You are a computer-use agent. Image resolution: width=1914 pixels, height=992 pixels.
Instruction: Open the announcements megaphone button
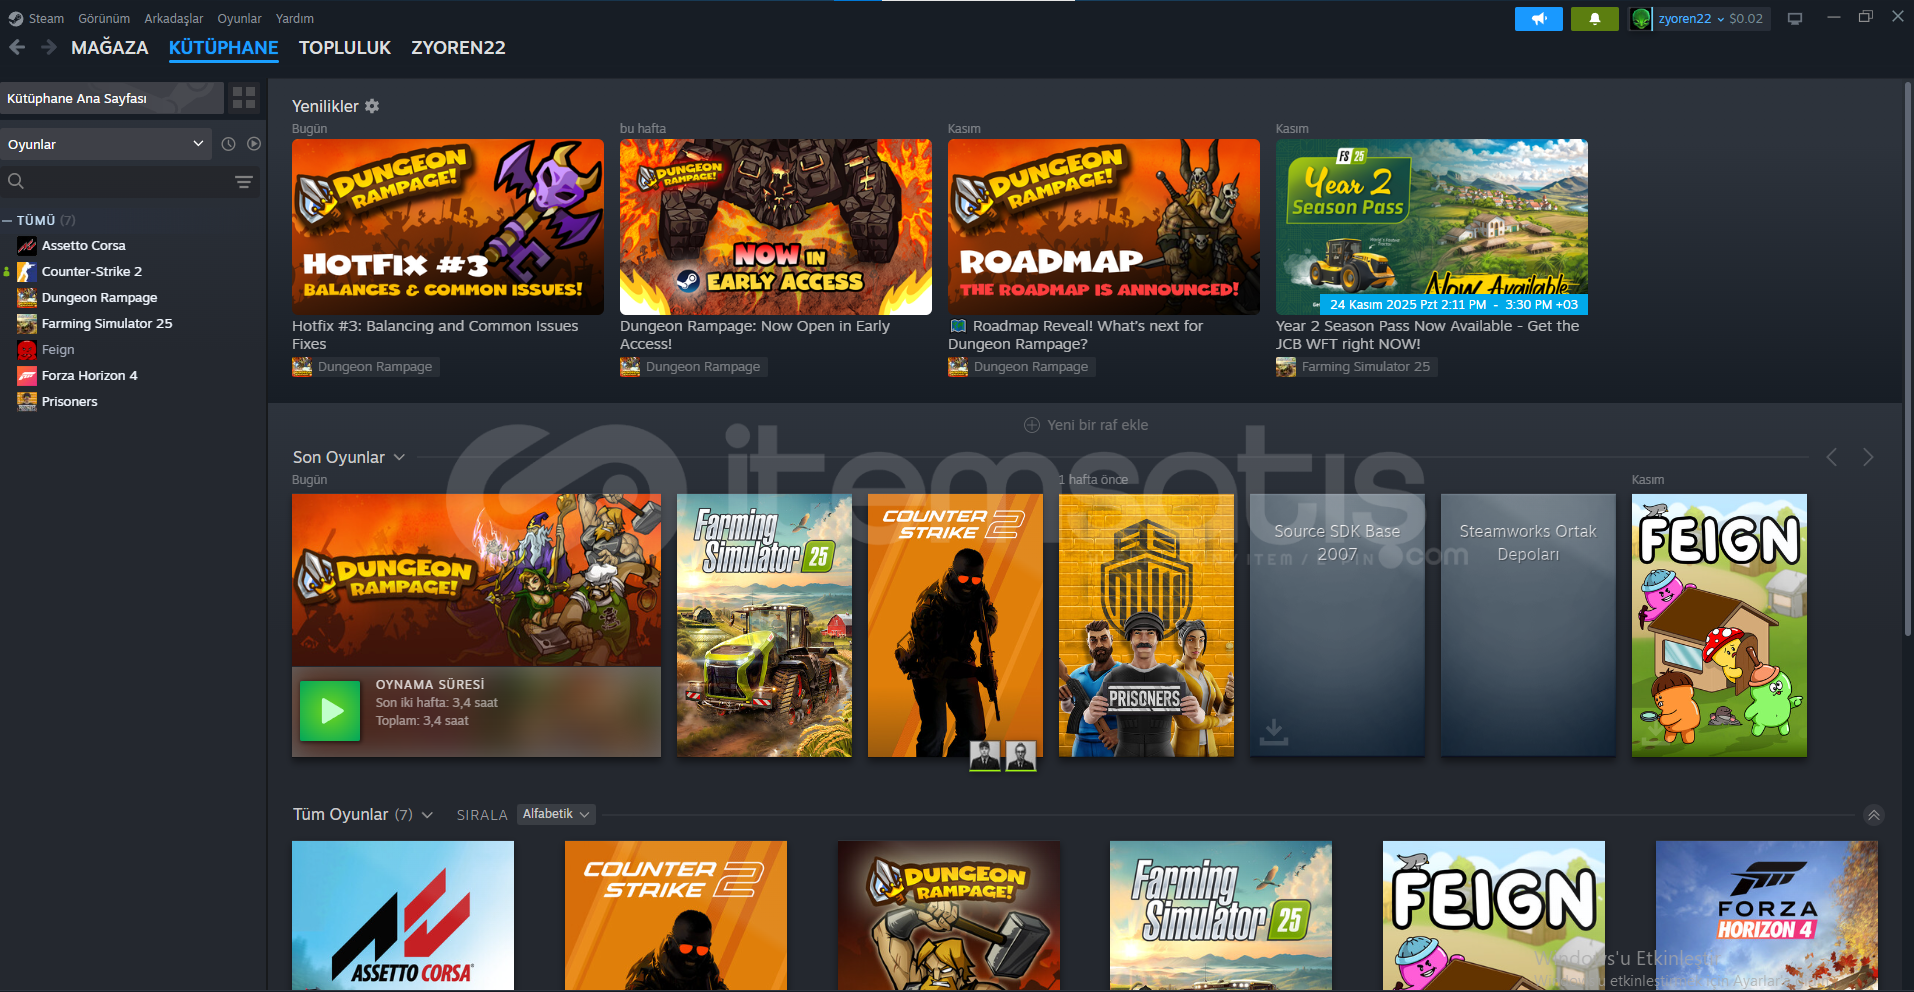(x=1538, y=18)
